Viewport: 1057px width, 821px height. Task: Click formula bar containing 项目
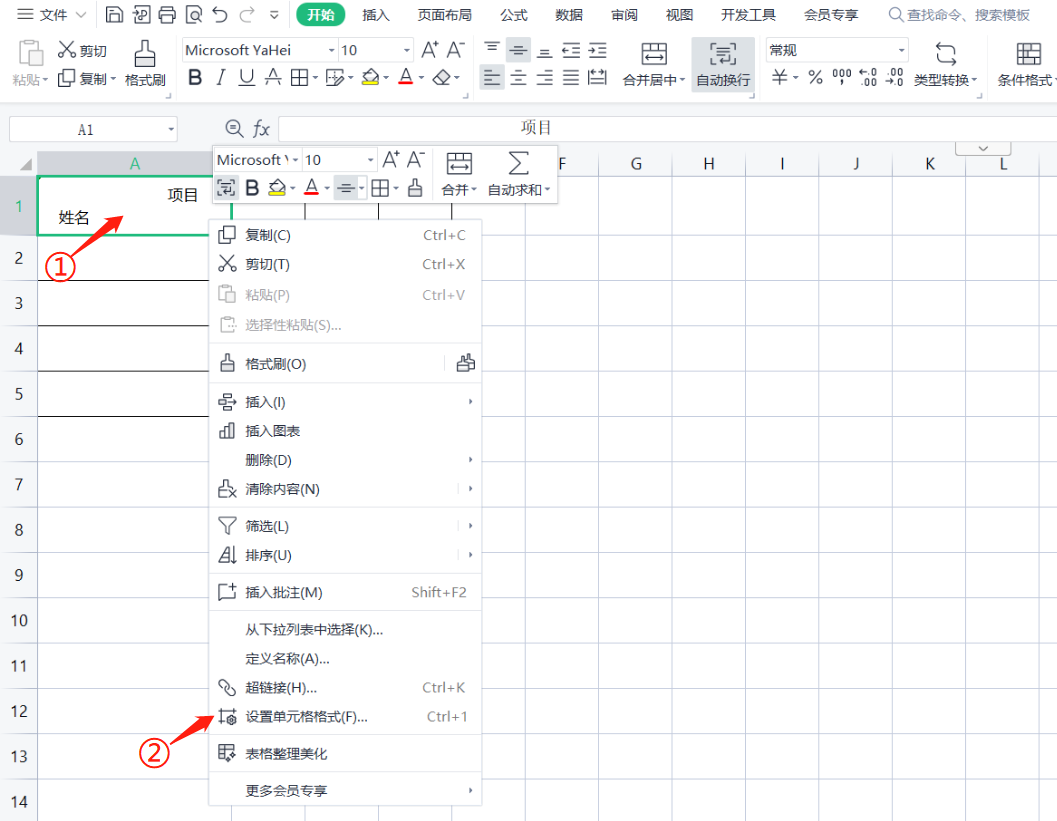click(667, 128)
